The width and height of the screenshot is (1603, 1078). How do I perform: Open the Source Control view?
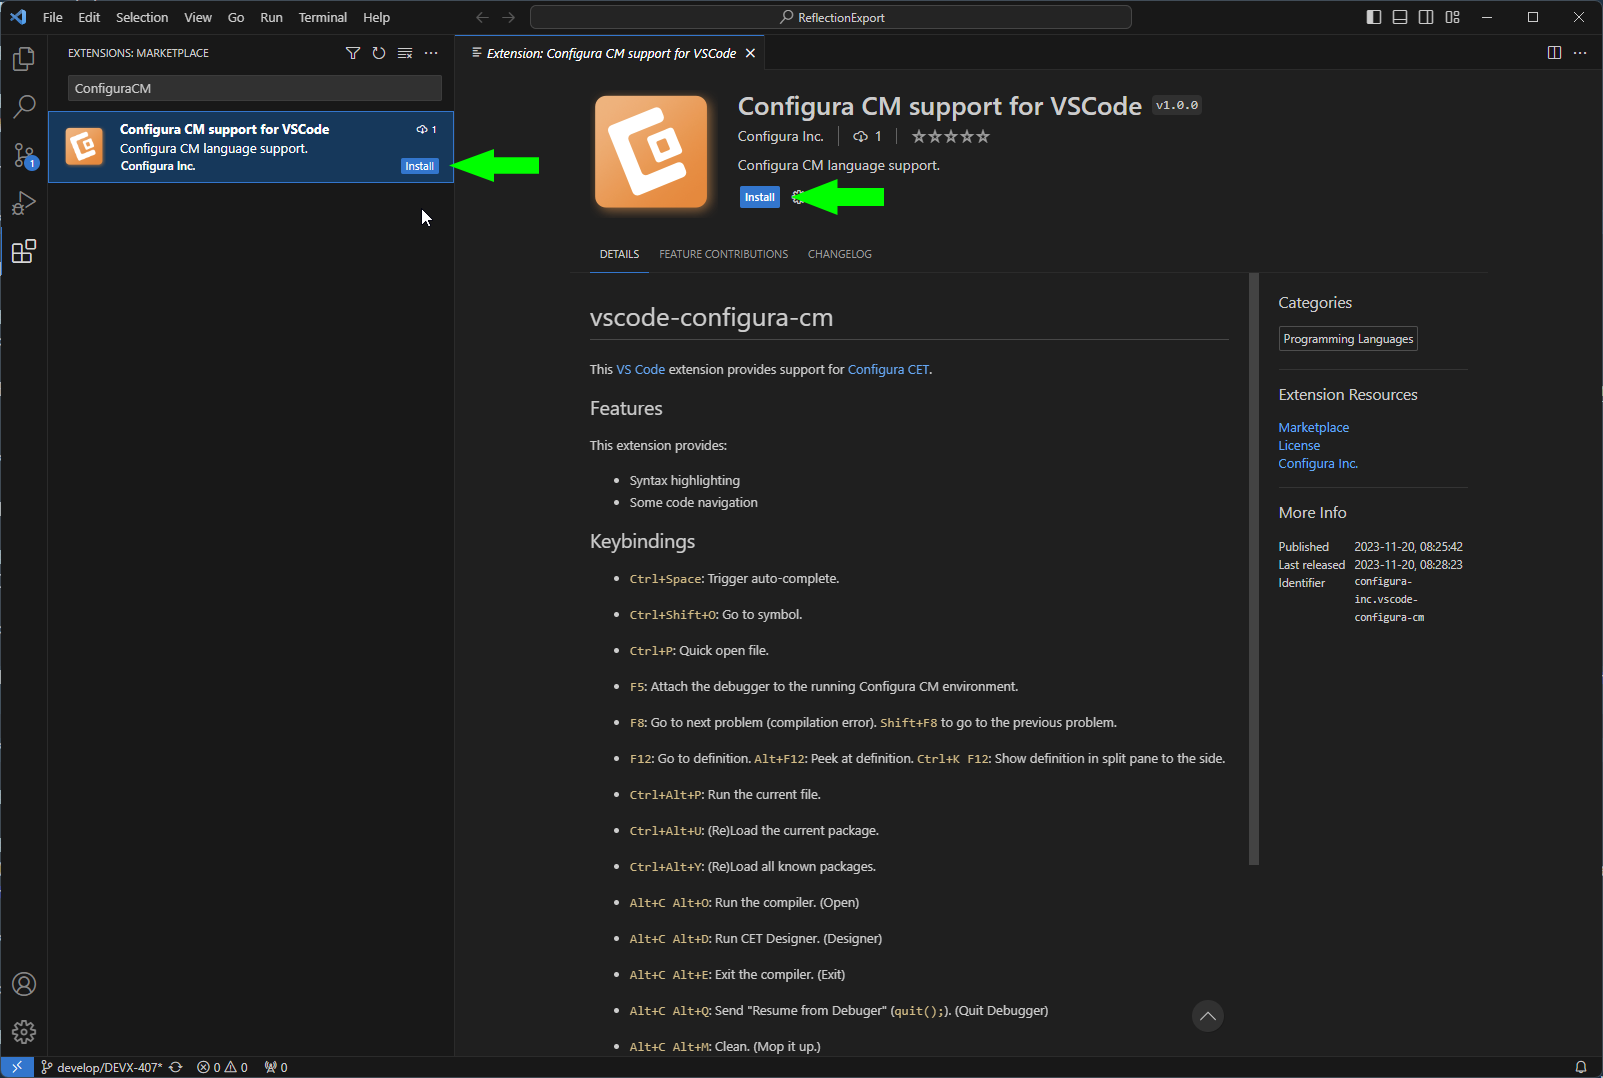click(24, 155)
